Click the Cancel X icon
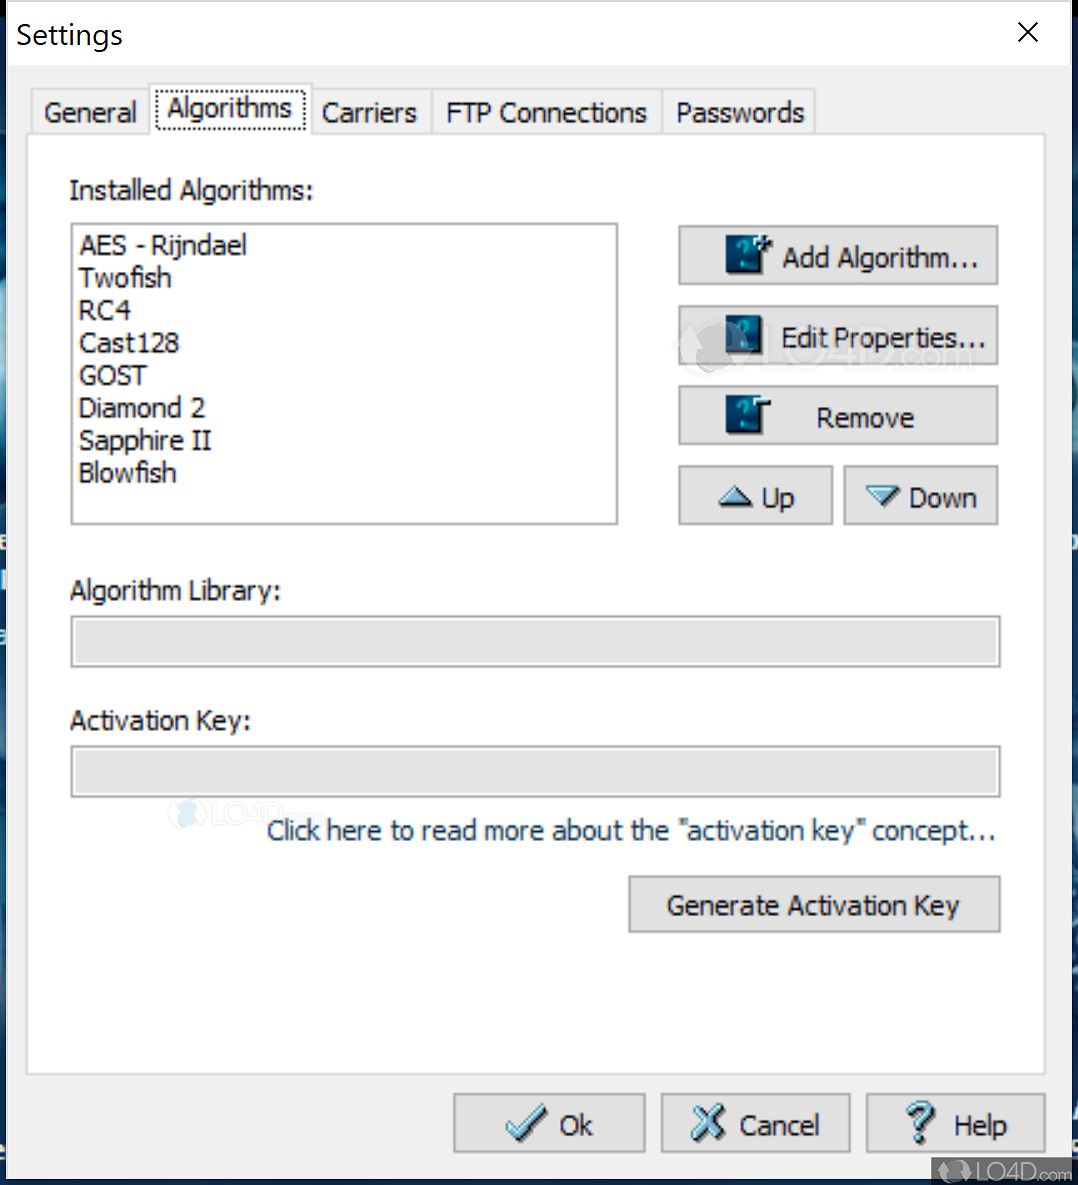Screen dimensions: 1078x1185 coord(708,1123)
